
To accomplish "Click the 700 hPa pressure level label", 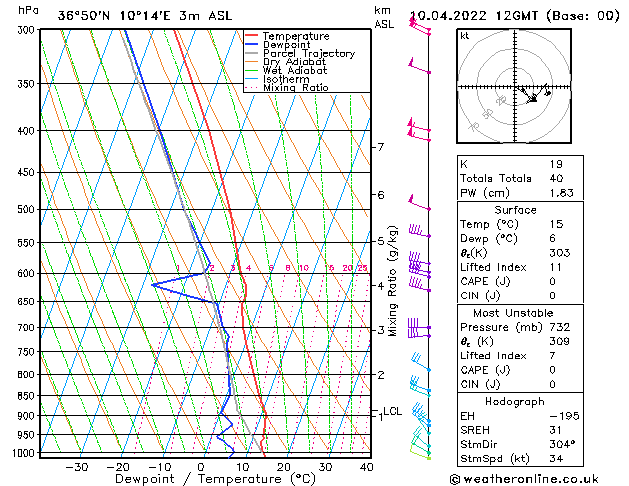I will coord(28,328).
